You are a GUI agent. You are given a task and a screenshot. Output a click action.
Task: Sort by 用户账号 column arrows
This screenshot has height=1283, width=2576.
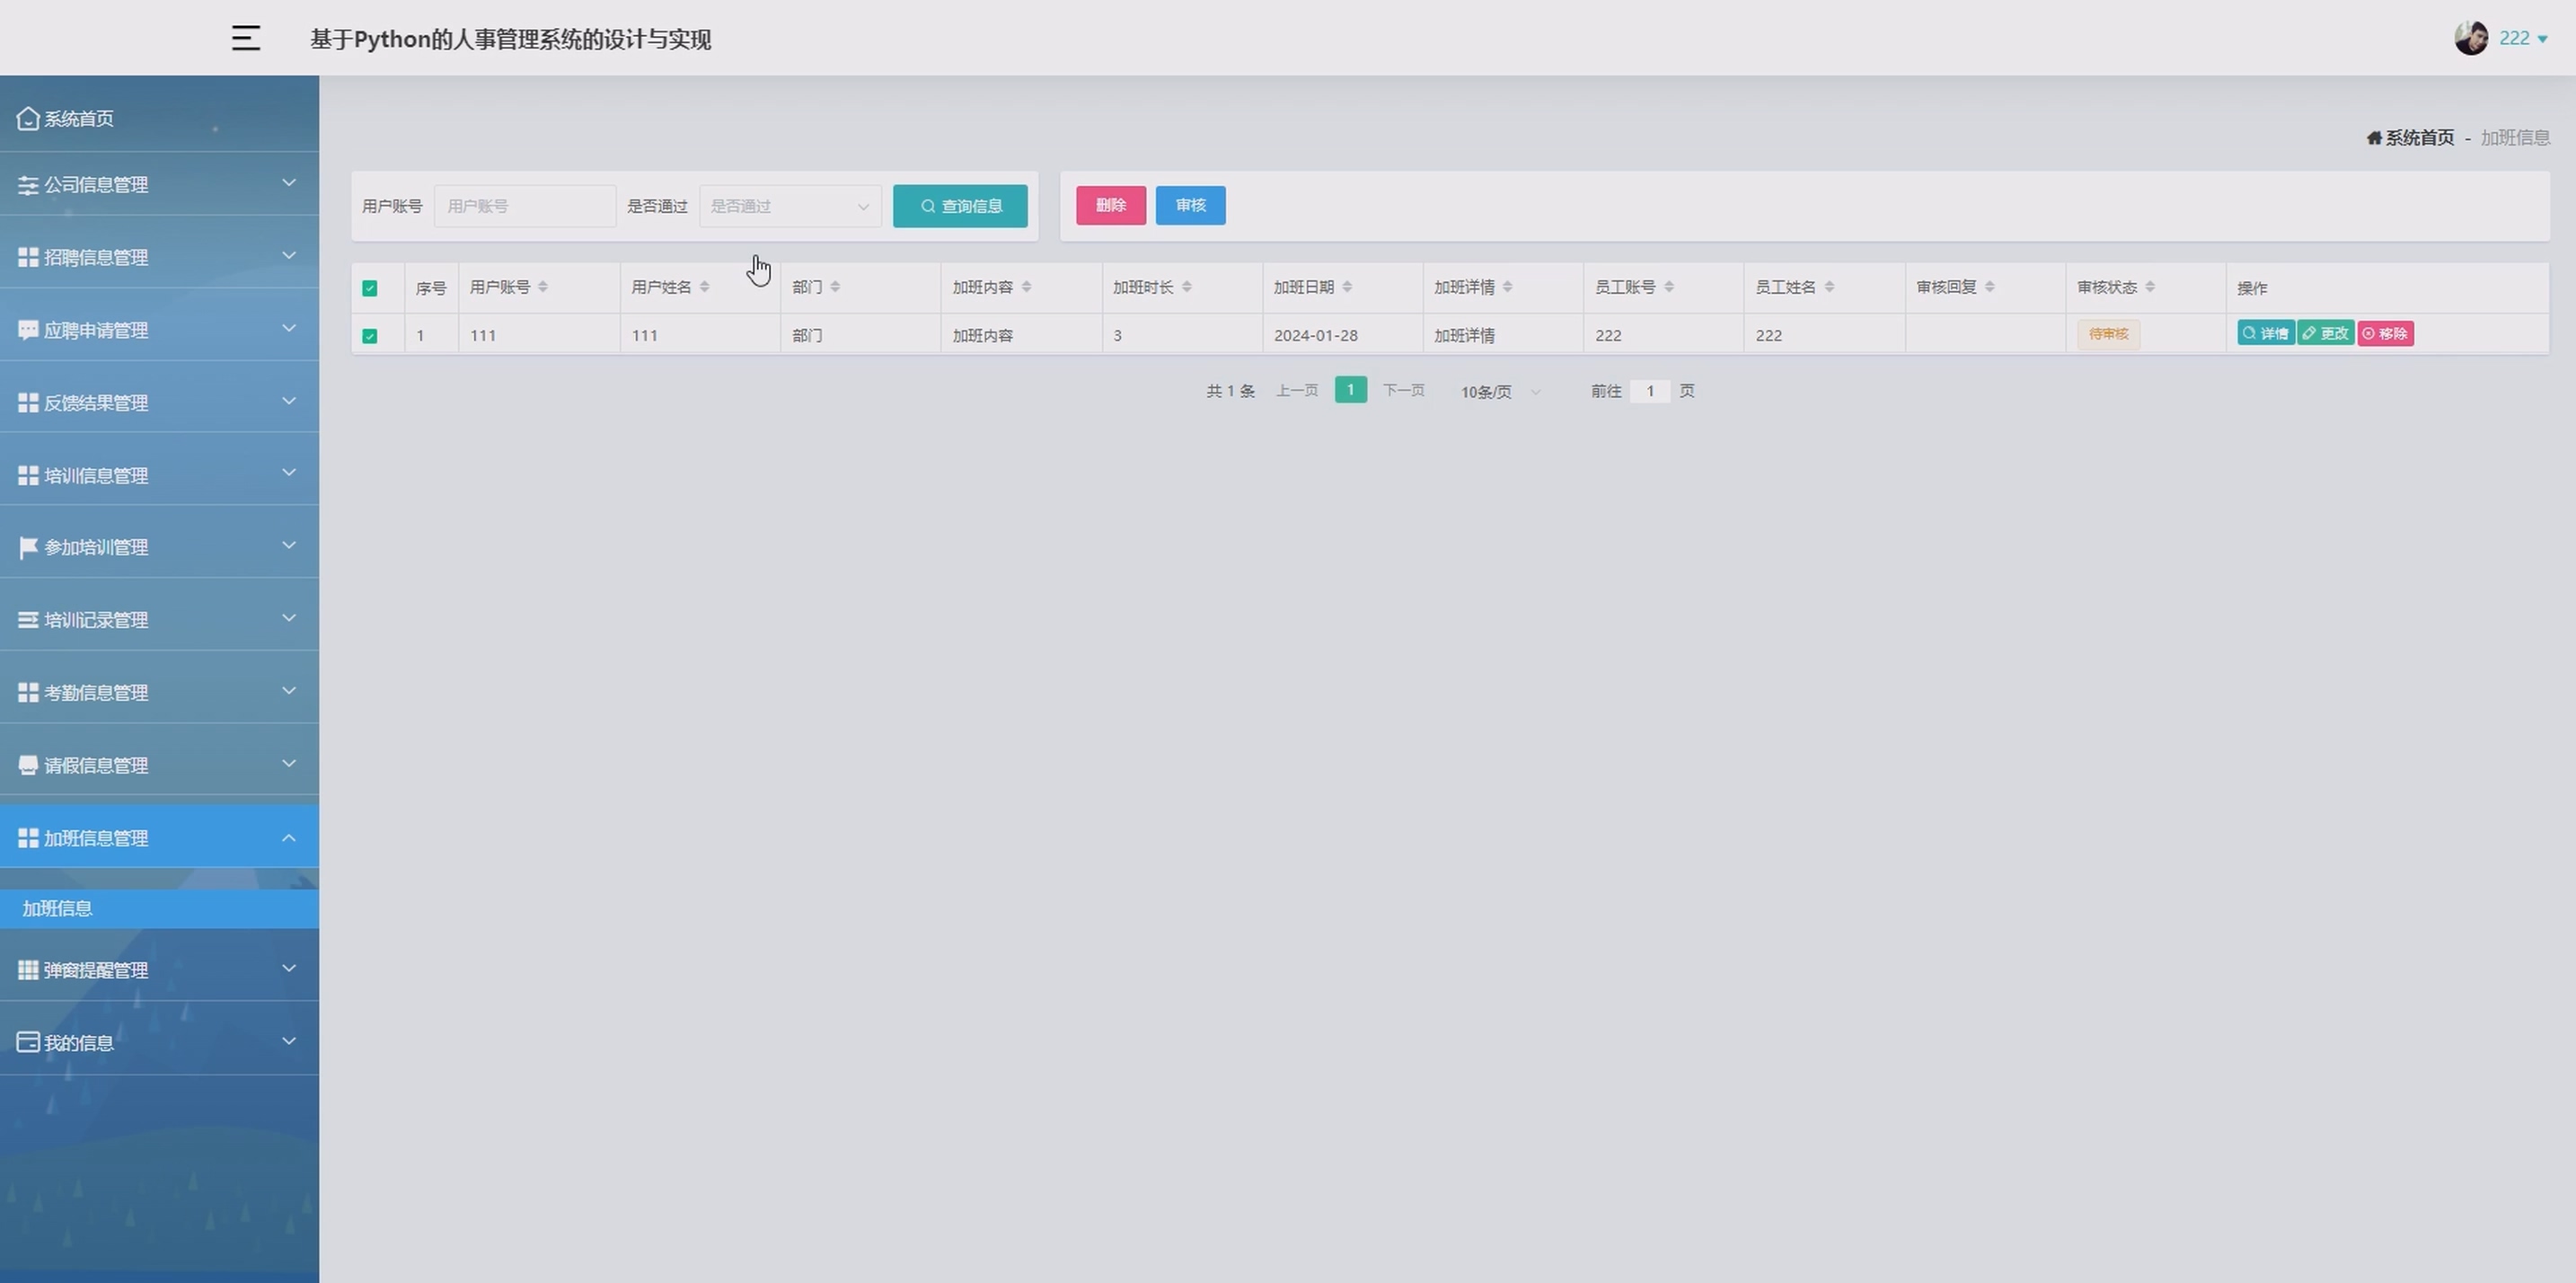543,287
